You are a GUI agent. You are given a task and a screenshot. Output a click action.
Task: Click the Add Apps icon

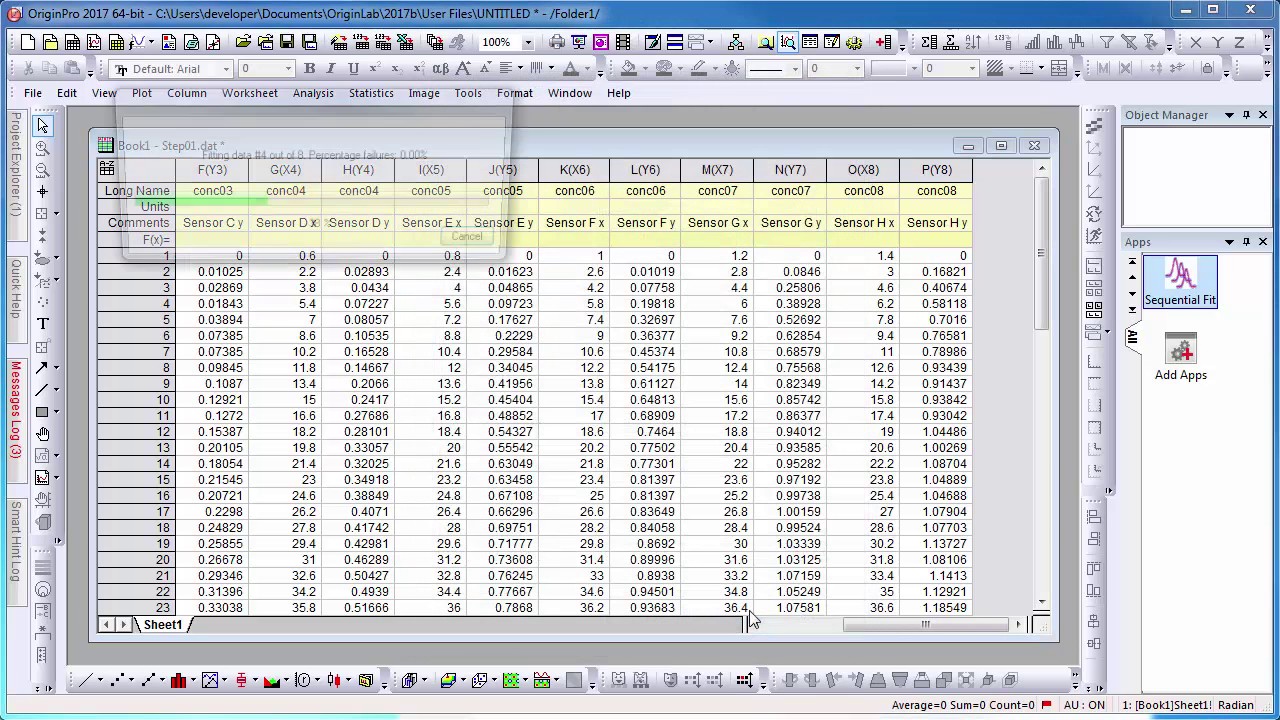tap(1181, 358)
